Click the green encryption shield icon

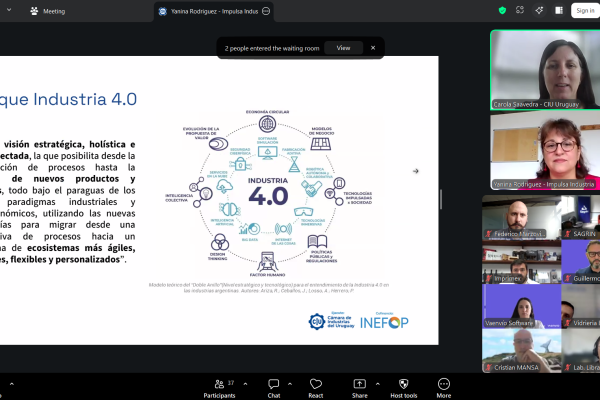click(x=503, y=10)
